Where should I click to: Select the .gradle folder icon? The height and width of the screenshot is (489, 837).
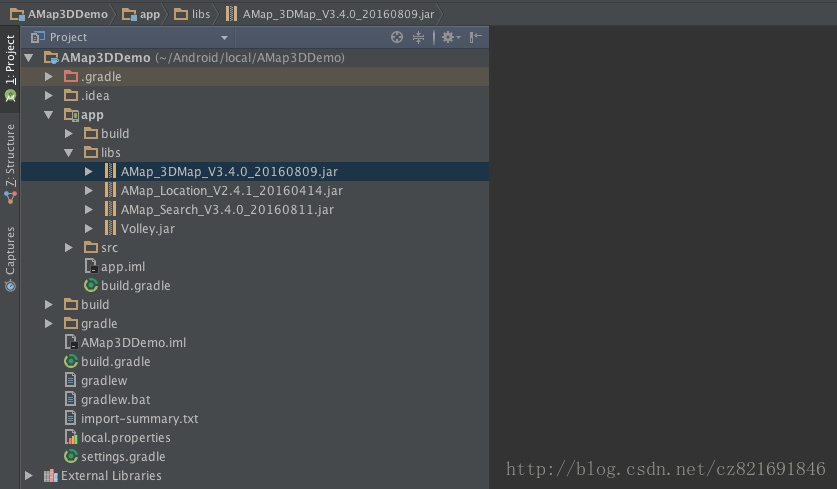pos(70,76)
